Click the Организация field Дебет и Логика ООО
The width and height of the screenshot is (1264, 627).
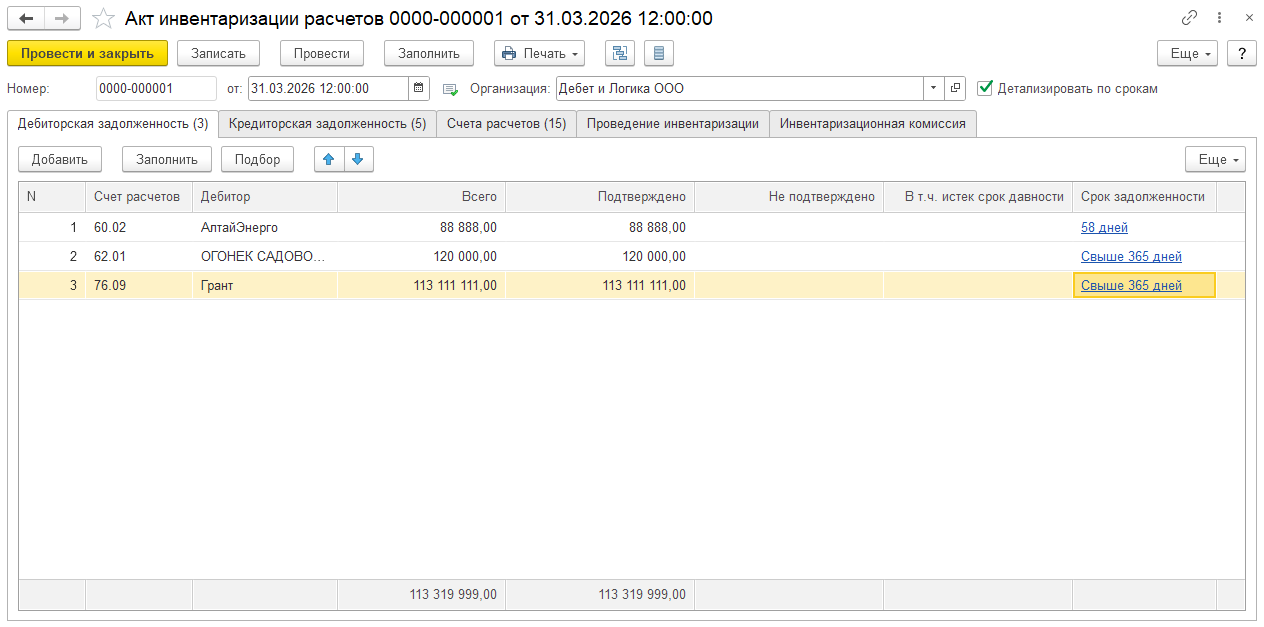(x=739, y=88)
